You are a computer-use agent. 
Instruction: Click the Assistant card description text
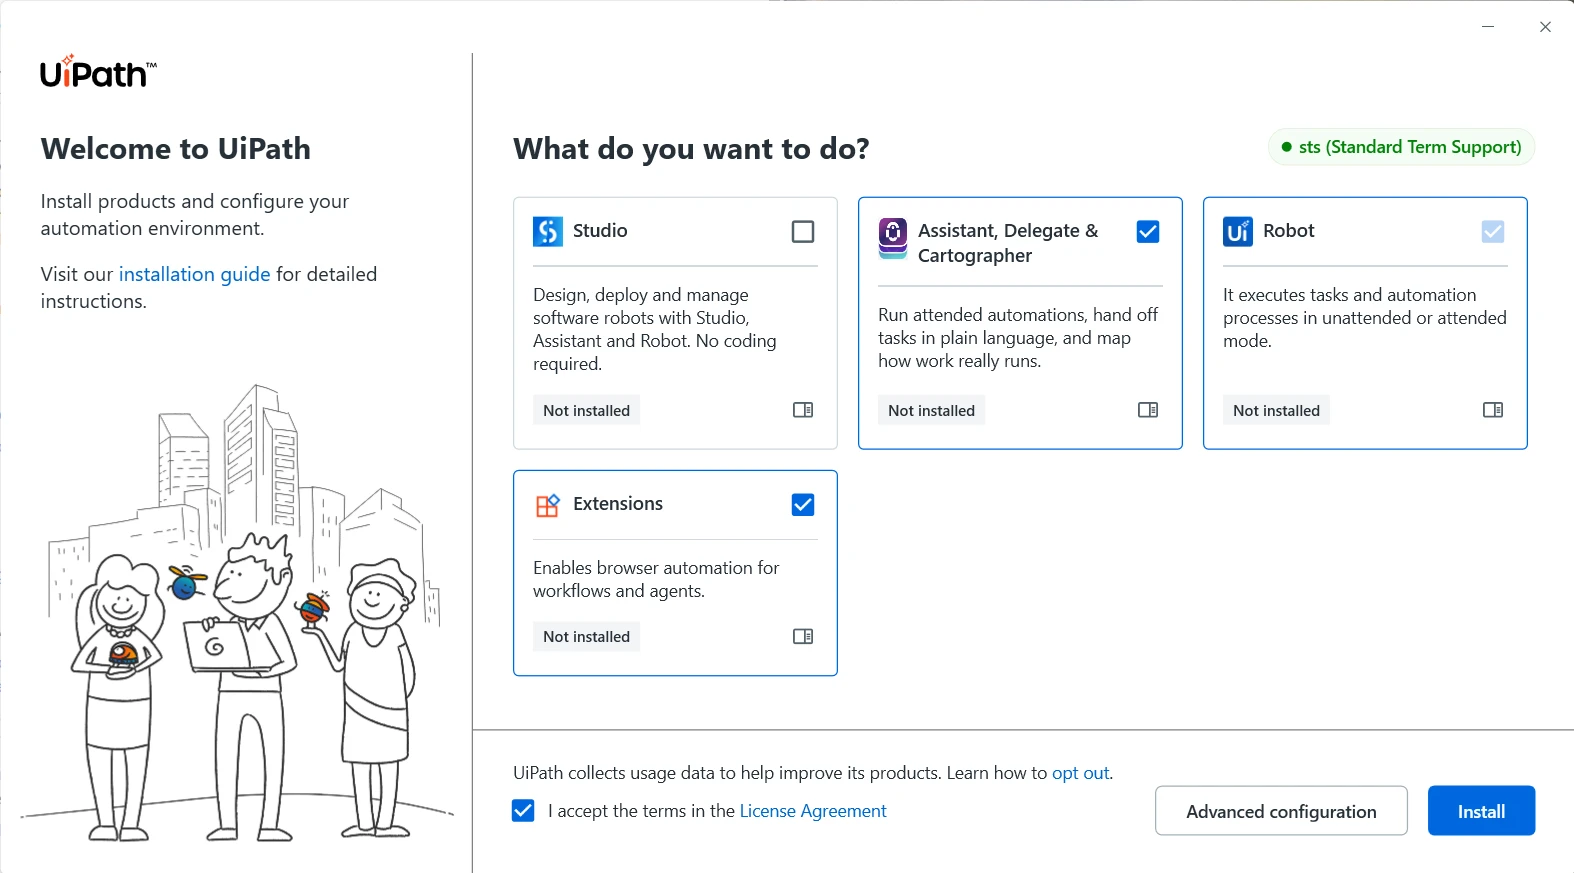pyautogui.click(x=1018, y=338)
